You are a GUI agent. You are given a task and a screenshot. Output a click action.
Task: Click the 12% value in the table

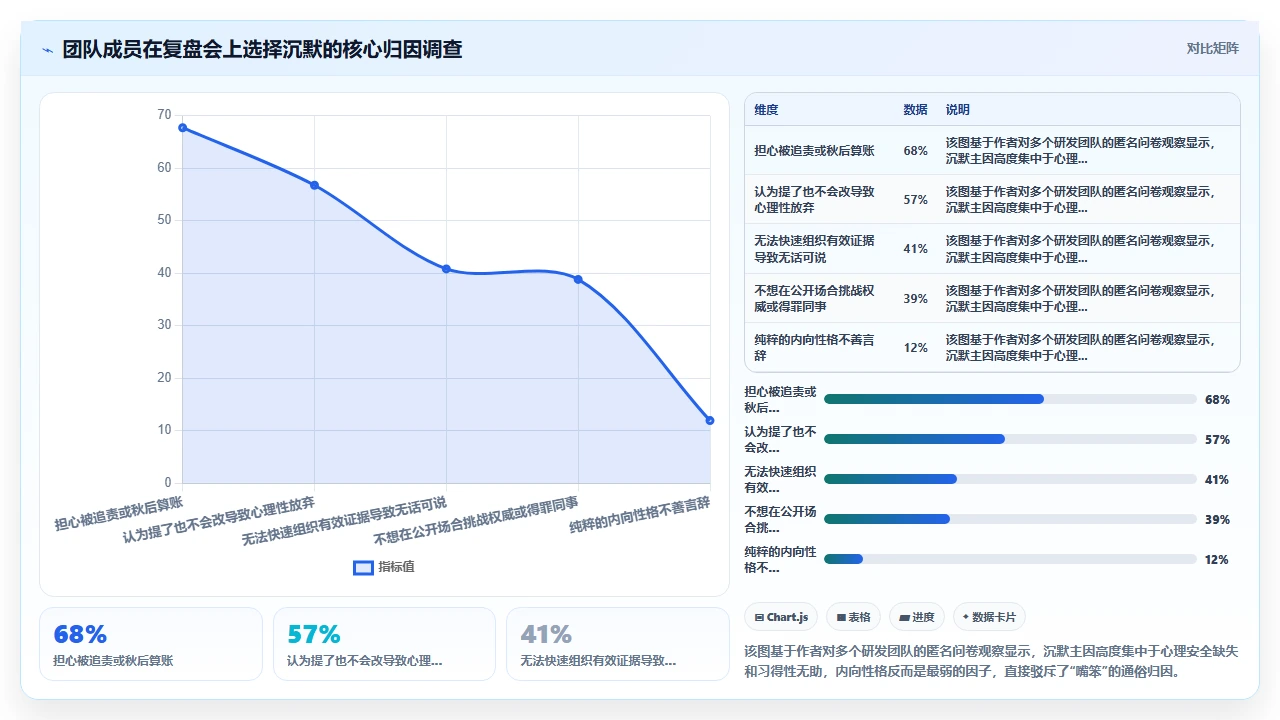[915, 348]
